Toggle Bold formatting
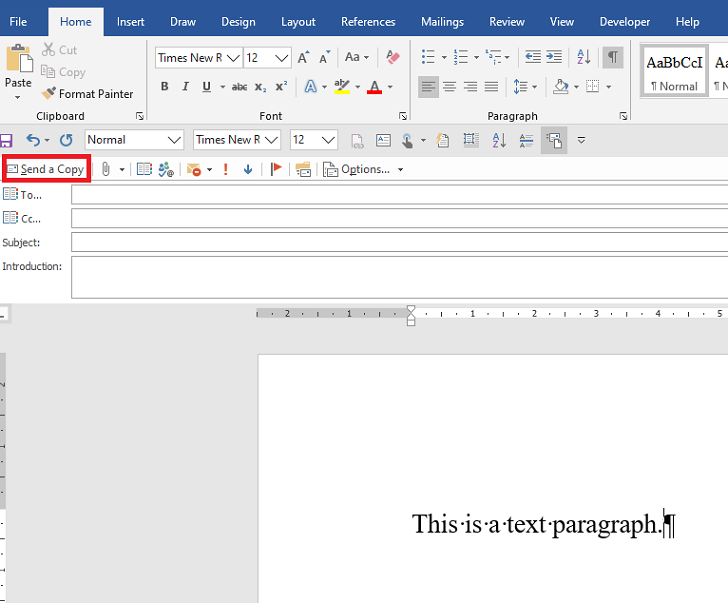728x603 pixels. click(164, 87)
